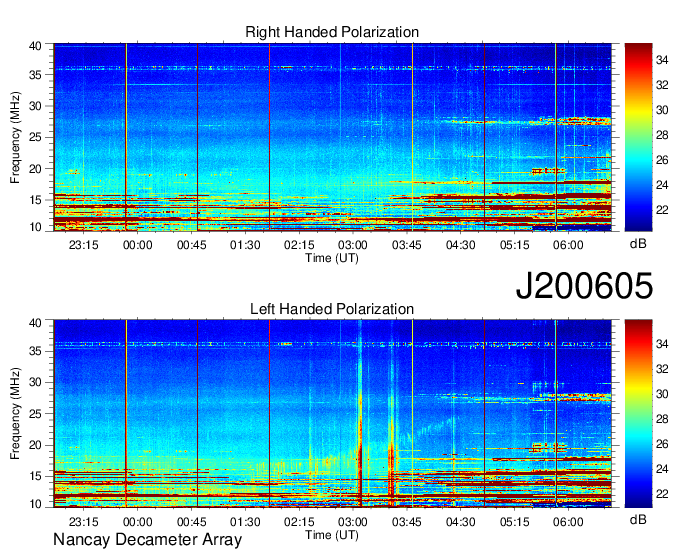
Task: Click the 'dB' unit label under top color bar
Action: click(638, 243)
